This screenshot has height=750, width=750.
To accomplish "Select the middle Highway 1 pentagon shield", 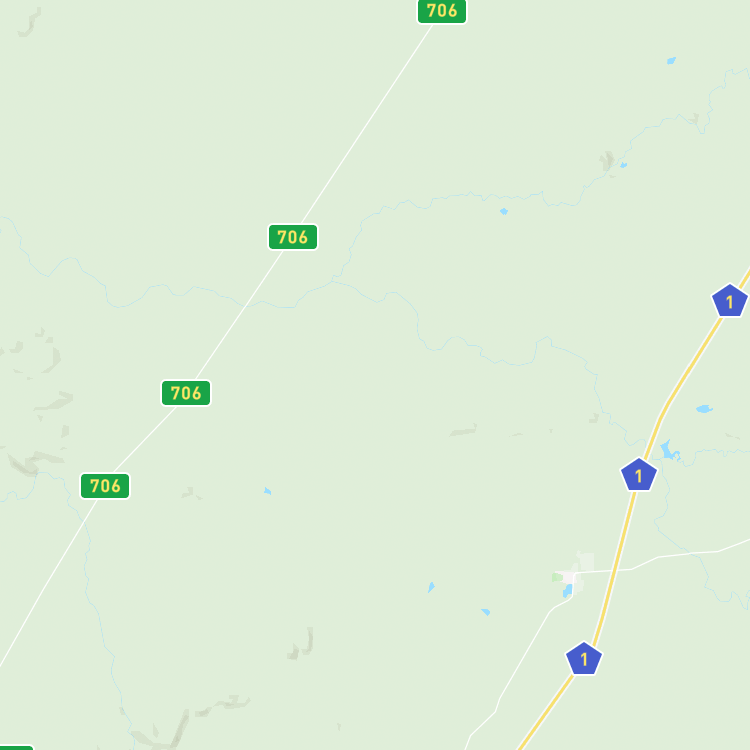I will point(639,475).
